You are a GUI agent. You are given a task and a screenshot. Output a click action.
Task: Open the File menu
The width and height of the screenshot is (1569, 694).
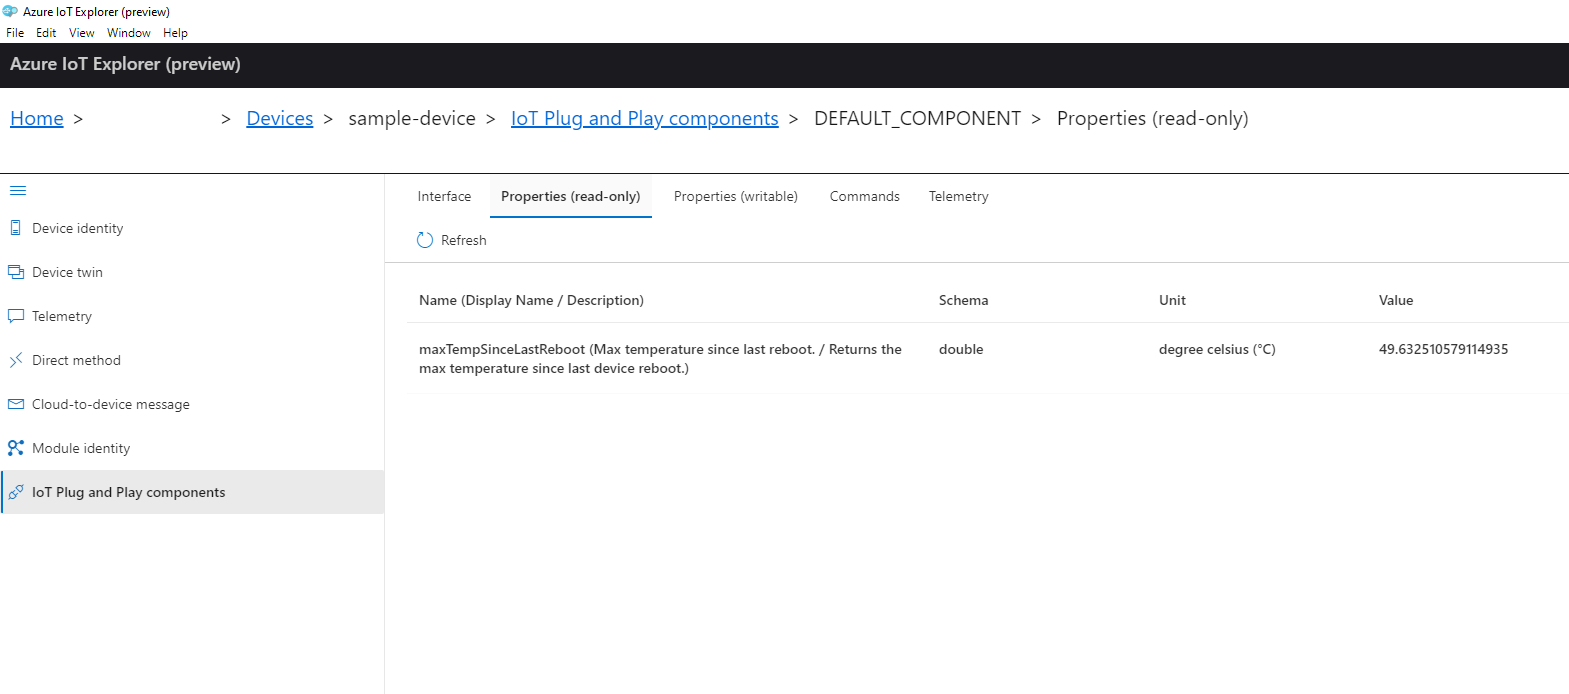point(15,33)
